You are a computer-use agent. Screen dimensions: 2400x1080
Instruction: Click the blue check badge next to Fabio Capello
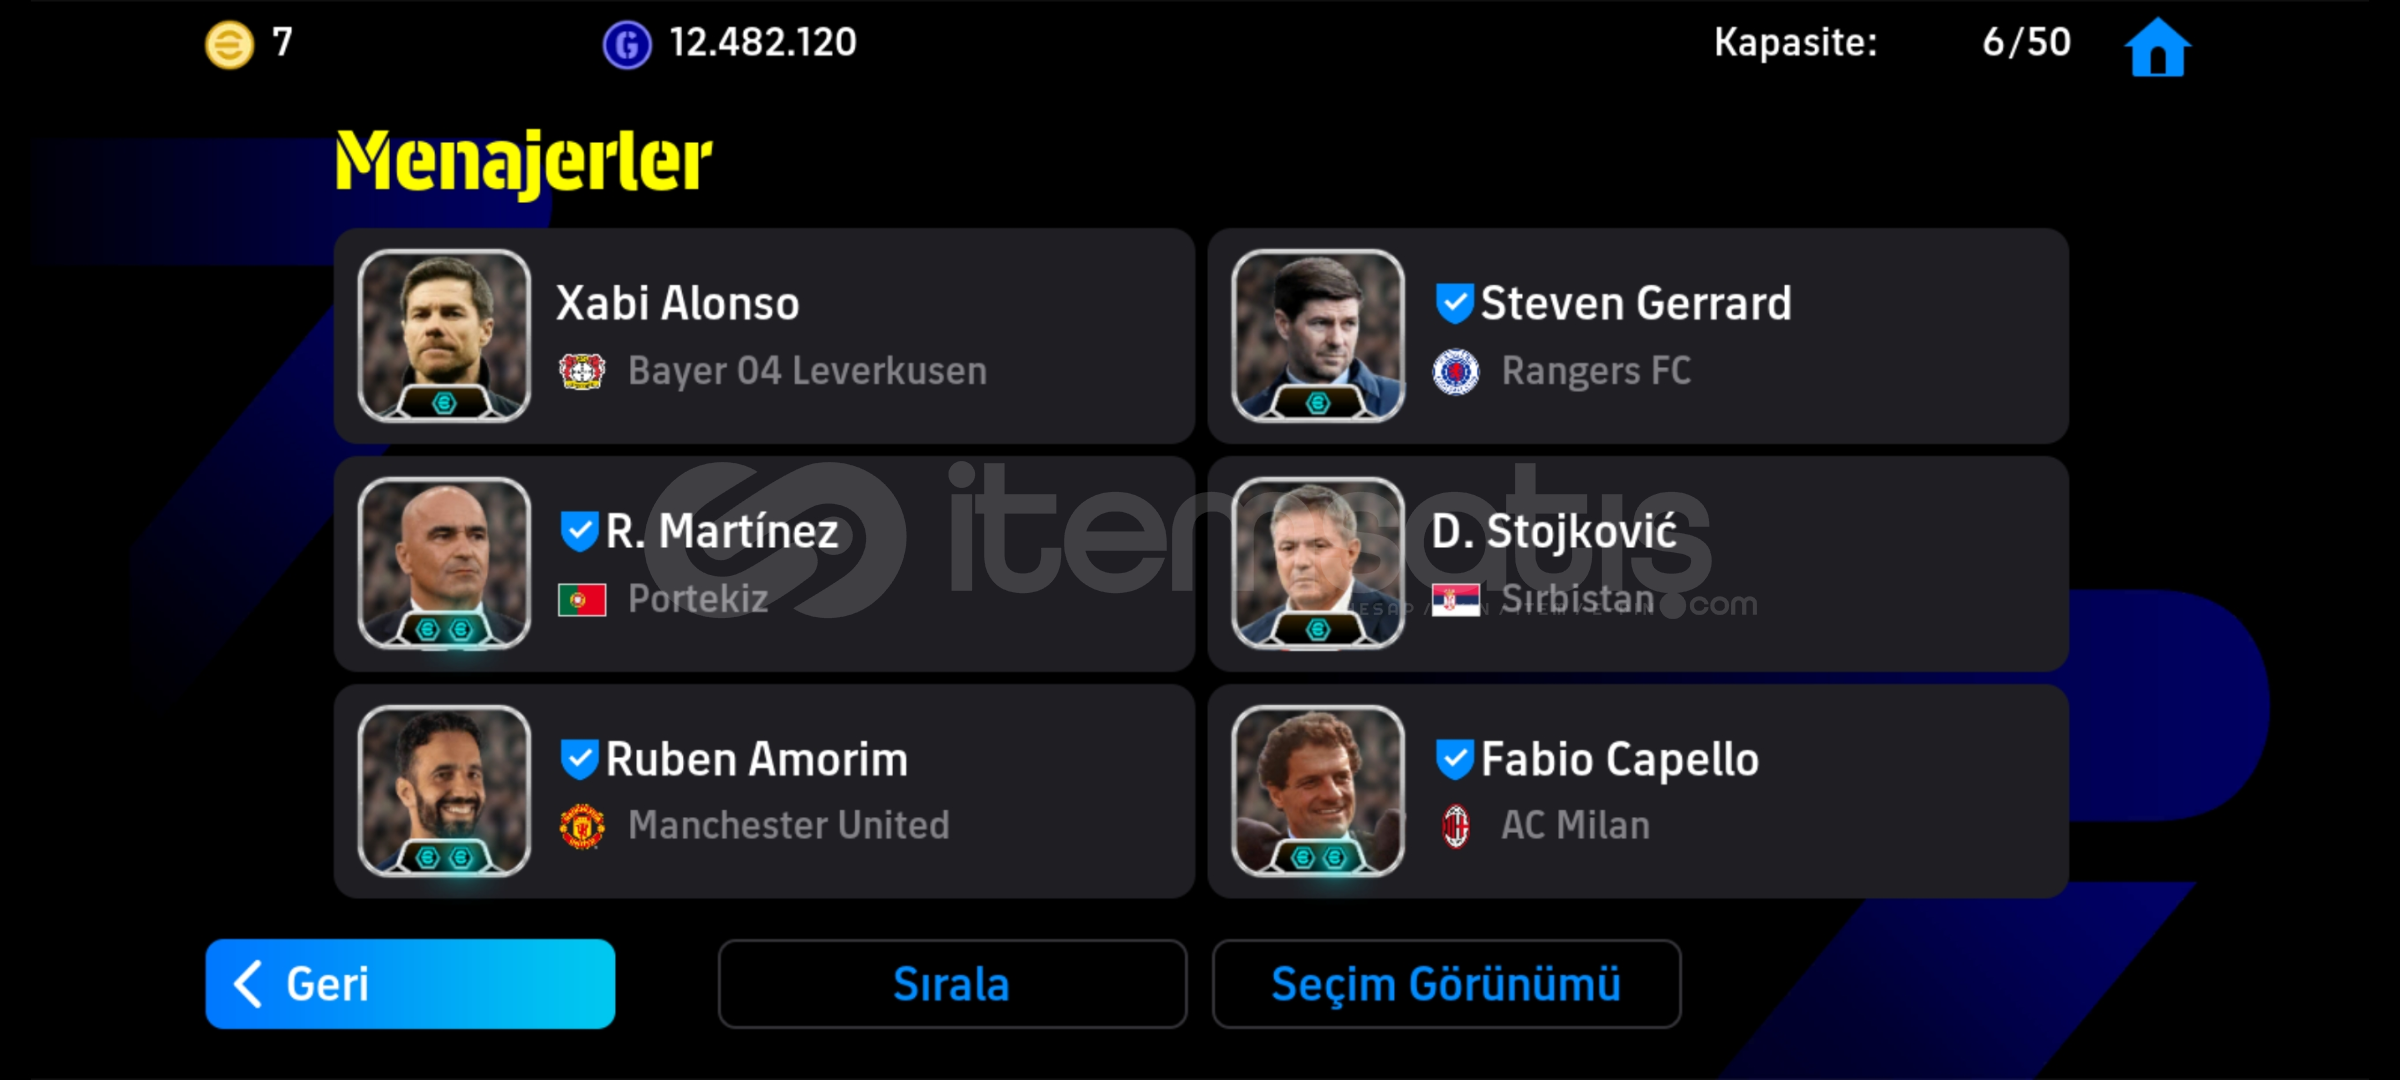tap(1454, 759)
